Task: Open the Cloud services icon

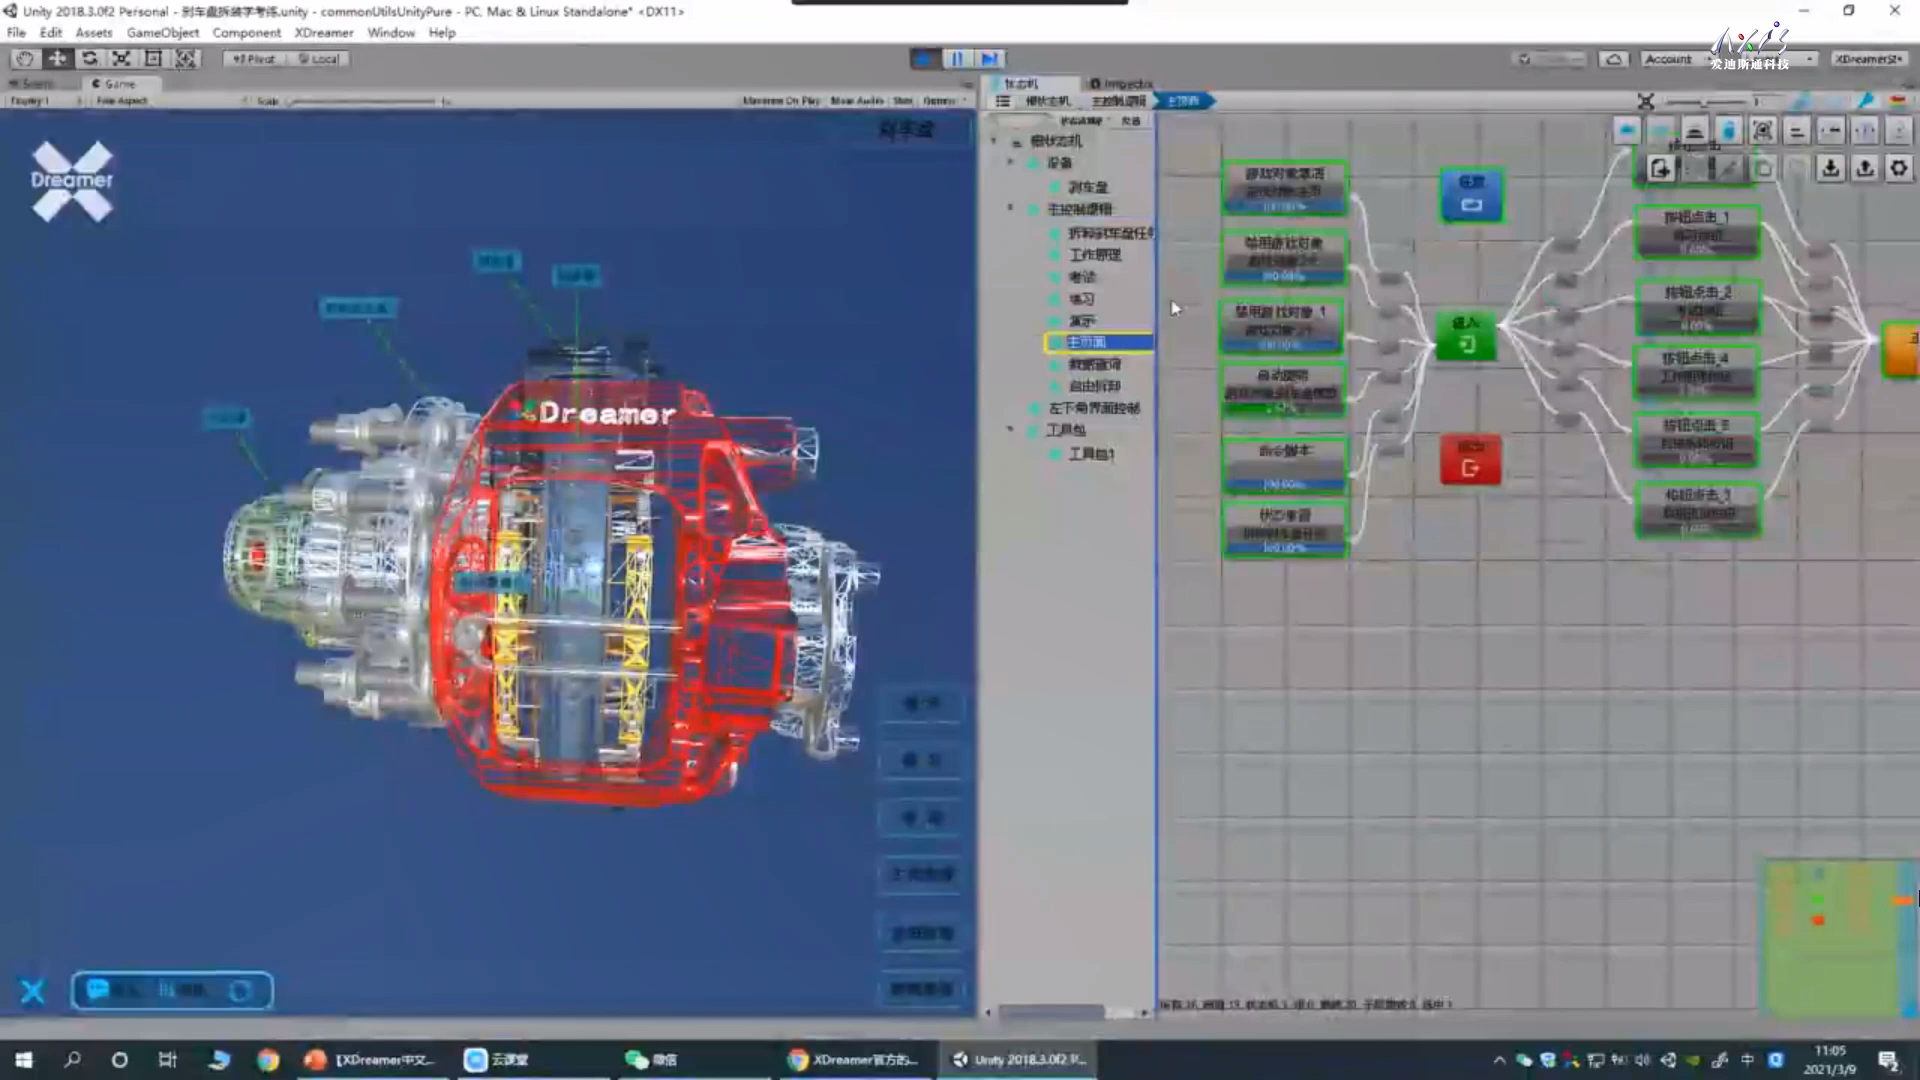Action: click(1614, 59)
